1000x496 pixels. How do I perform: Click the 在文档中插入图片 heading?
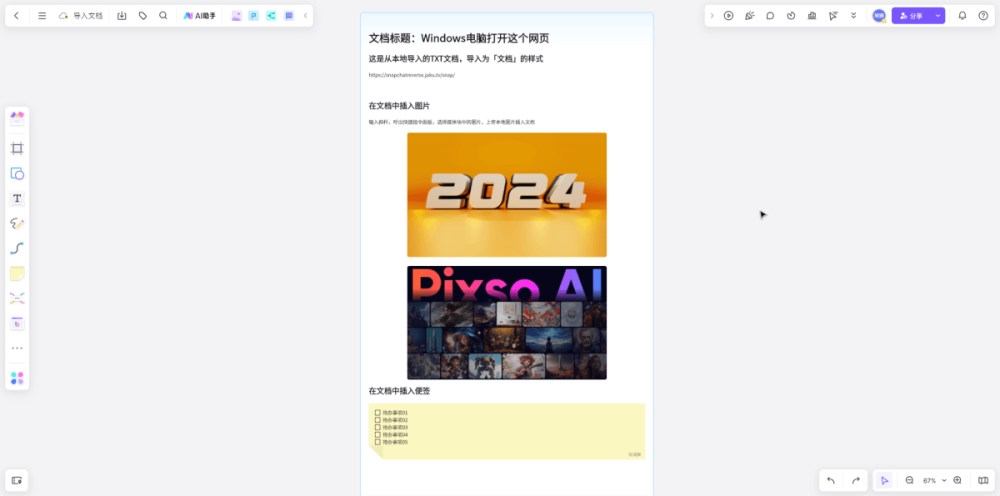(399, 106)
